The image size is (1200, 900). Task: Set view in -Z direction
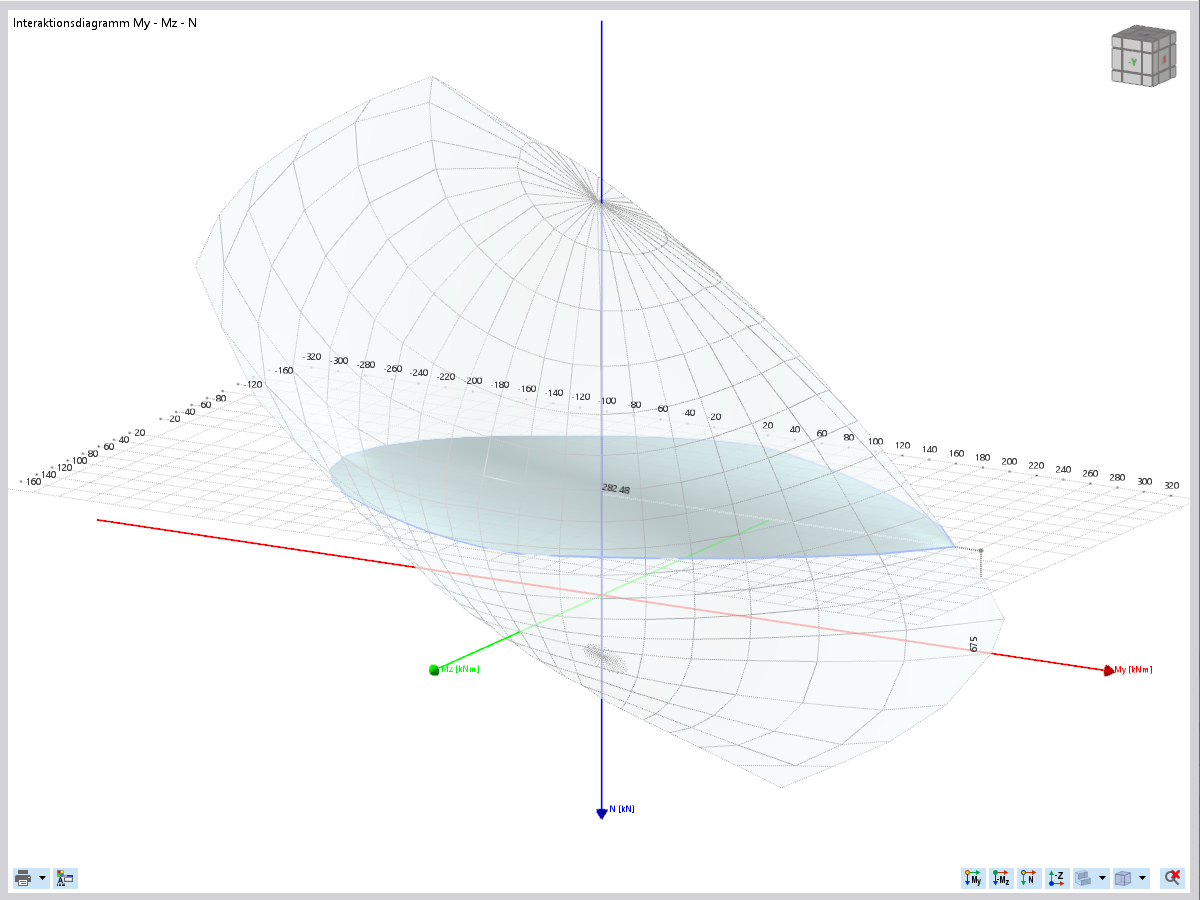(1056, 878)
